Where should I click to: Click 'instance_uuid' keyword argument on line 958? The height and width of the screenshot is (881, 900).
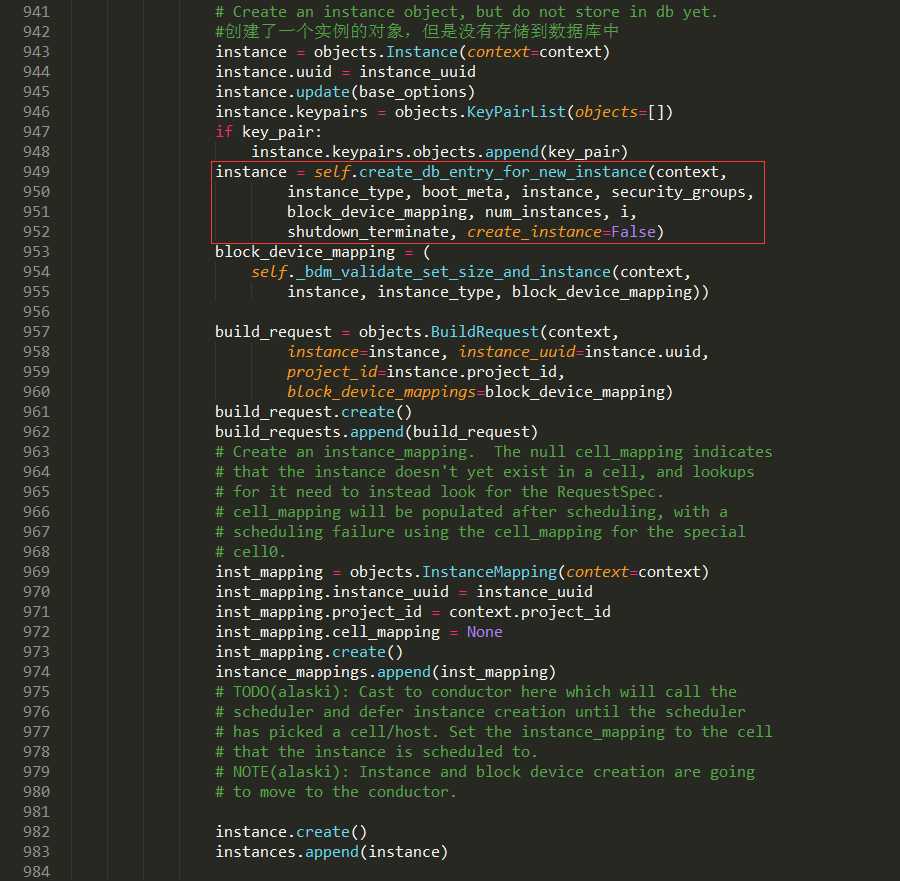pyautogui.click(x=517, y=352)
